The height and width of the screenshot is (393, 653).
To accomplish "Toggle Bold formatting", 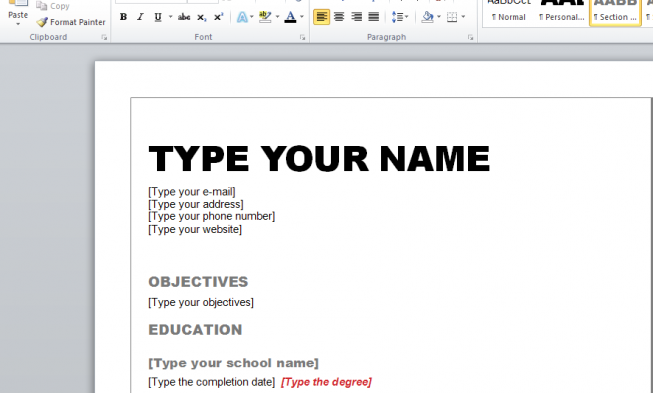I will click(x=123, y=17).
